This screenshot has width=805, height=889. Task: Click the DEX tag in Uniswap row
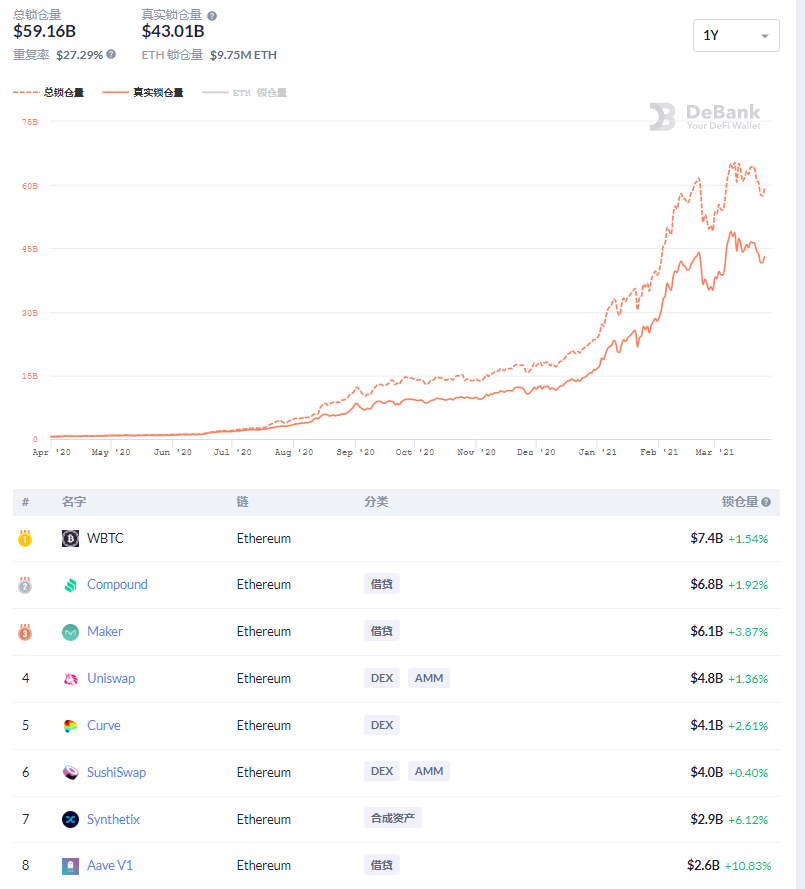[382, 678]
